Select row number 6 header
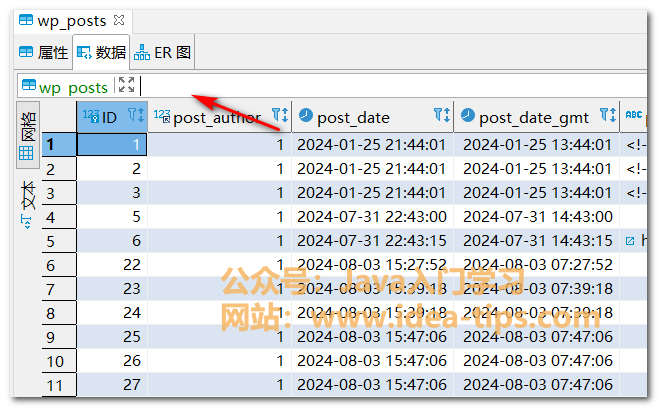Viewport: 658px width, 408px height. point(59,265)
